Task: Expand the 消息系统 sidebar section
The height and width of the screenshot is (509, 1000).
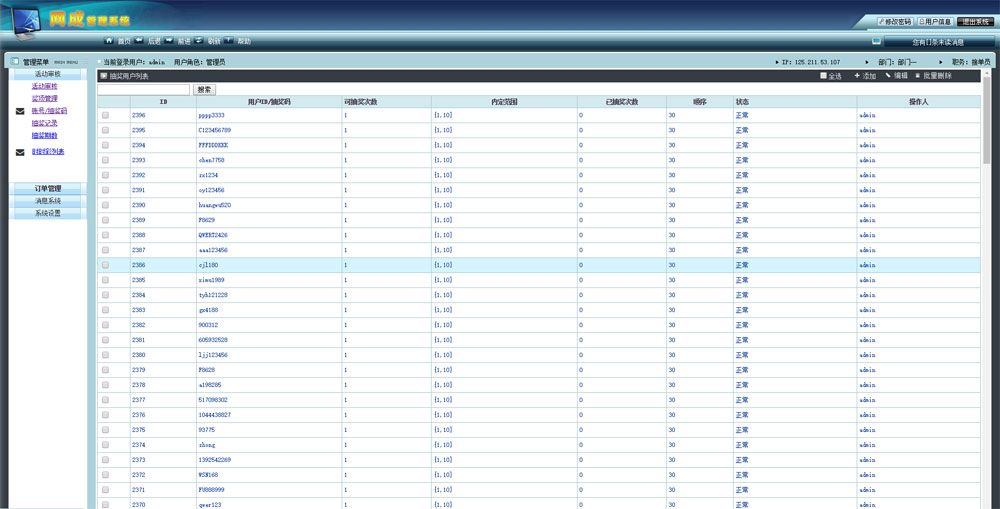Action: (x=48, y=201)
